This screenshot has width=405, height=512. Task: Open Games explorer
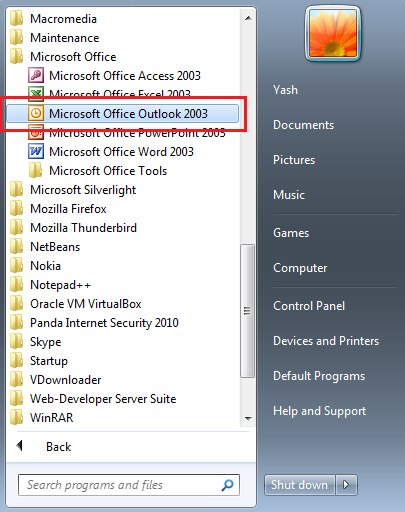pos(291,233)
